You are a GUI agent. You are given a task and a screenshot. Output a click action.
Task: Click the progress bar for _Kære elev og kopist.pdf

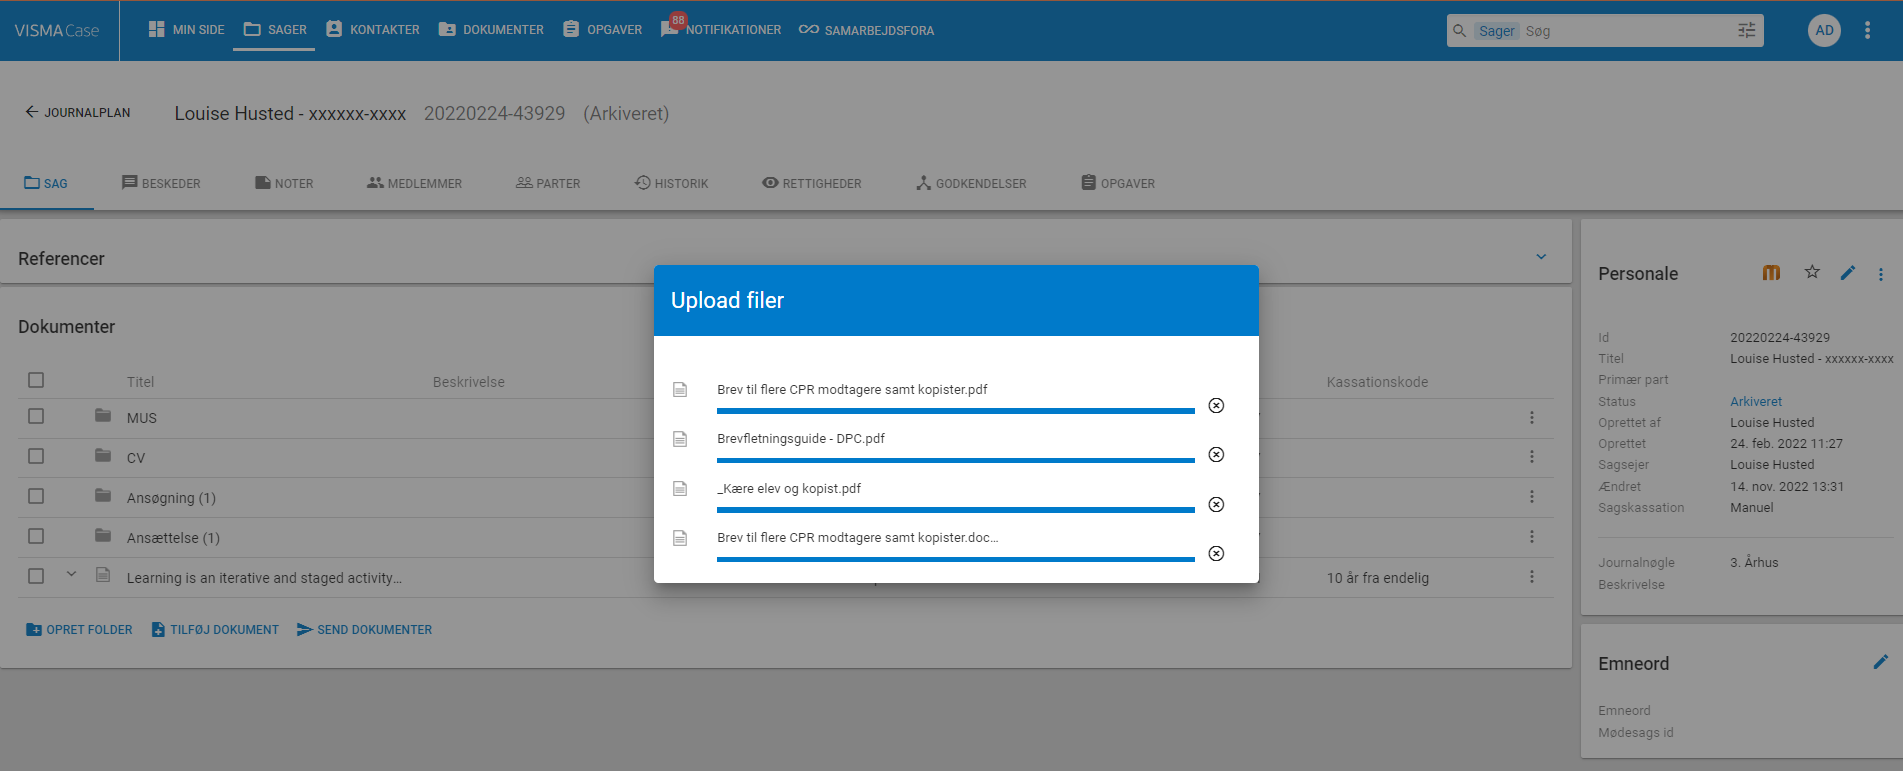pyautogui.click(x=956, y=510)
